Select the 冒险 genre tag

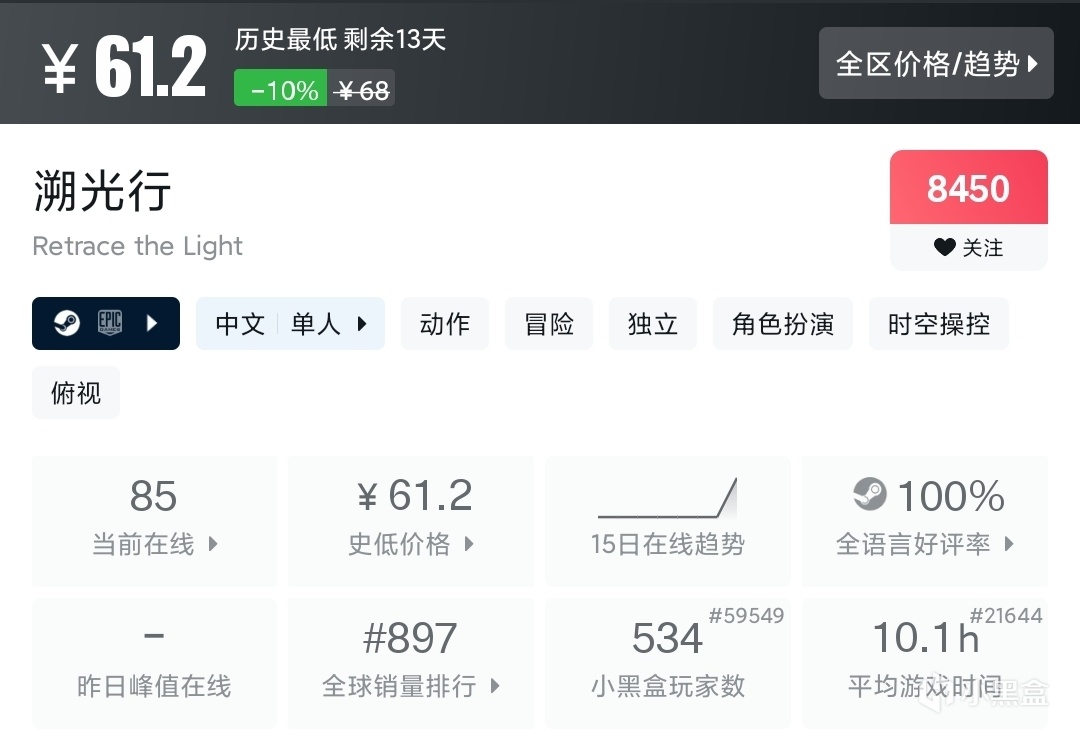pyautogui.click(x=549, y=324)
